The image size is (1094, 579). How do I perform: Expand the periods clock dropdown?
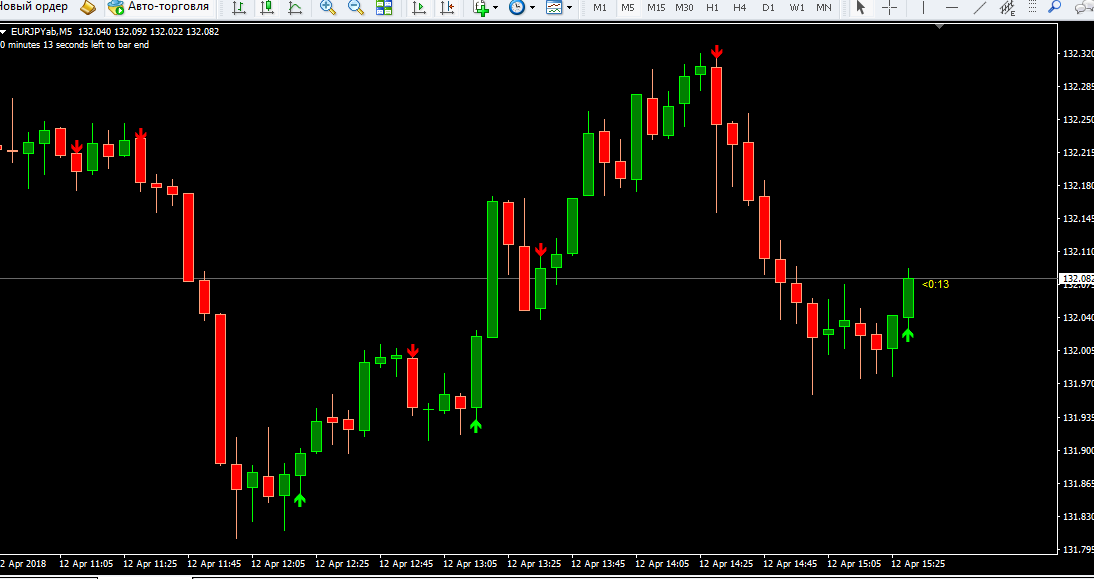(x=532, y=8)
